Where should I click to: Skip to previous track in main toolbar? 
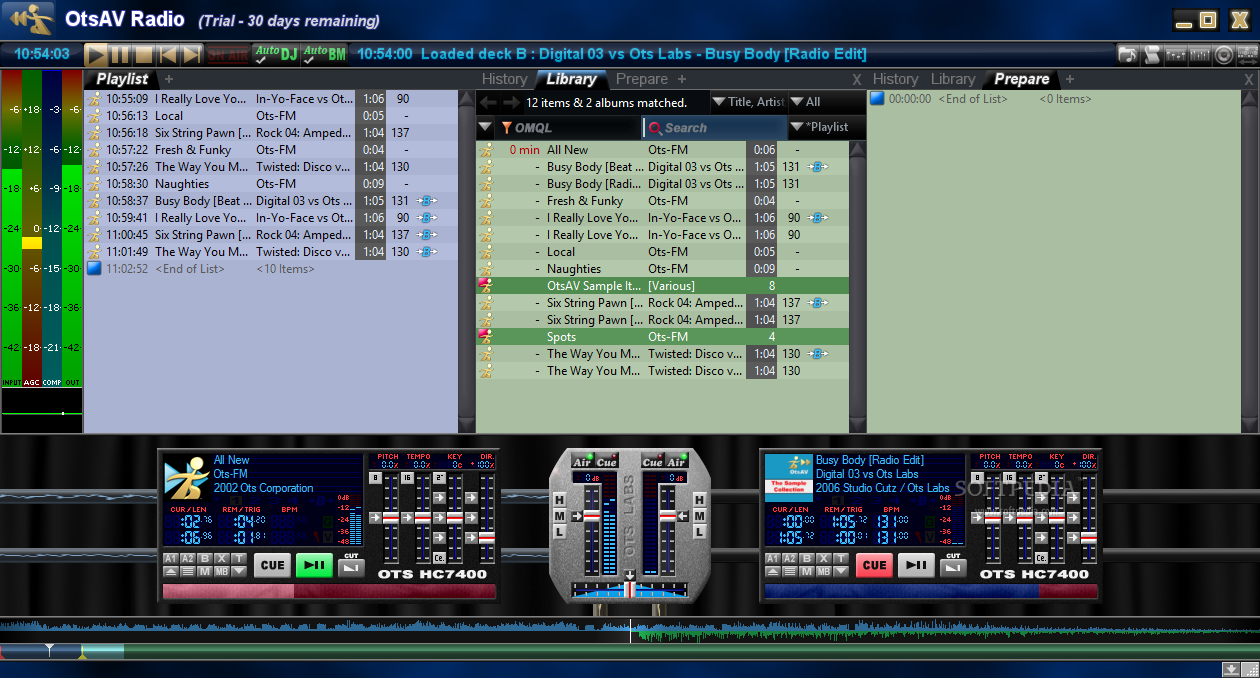168,55
